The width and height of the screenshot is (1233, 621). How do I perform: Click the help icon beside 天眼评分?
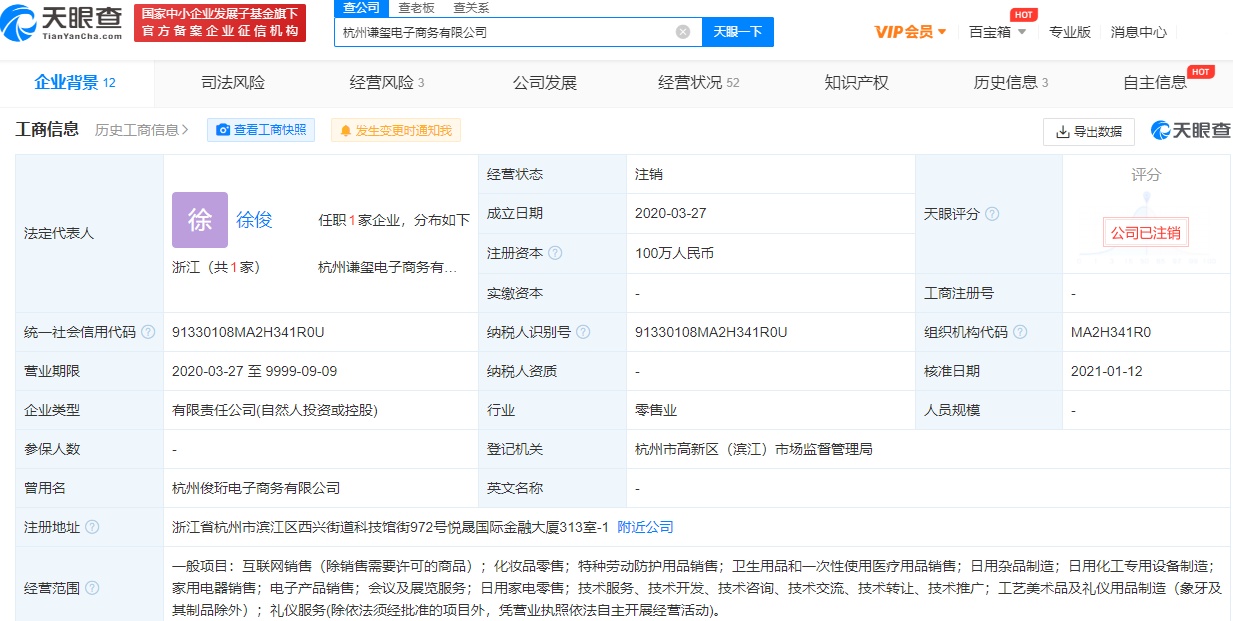[992, 214]
